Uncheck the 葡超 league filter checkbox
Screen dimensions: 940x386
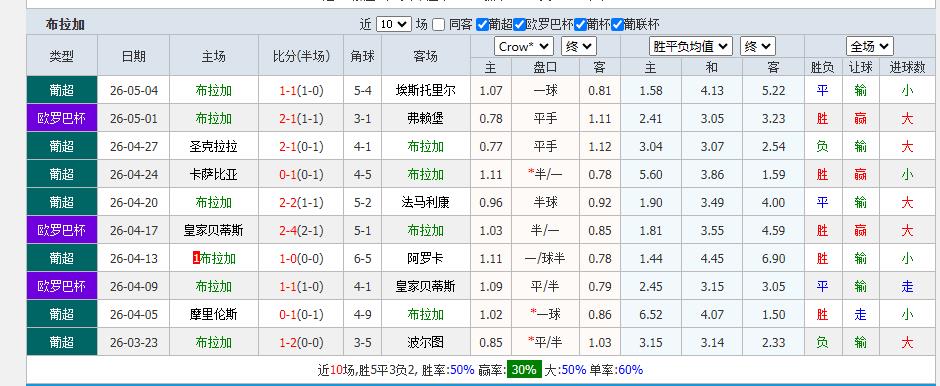click(x=482, y=25)
